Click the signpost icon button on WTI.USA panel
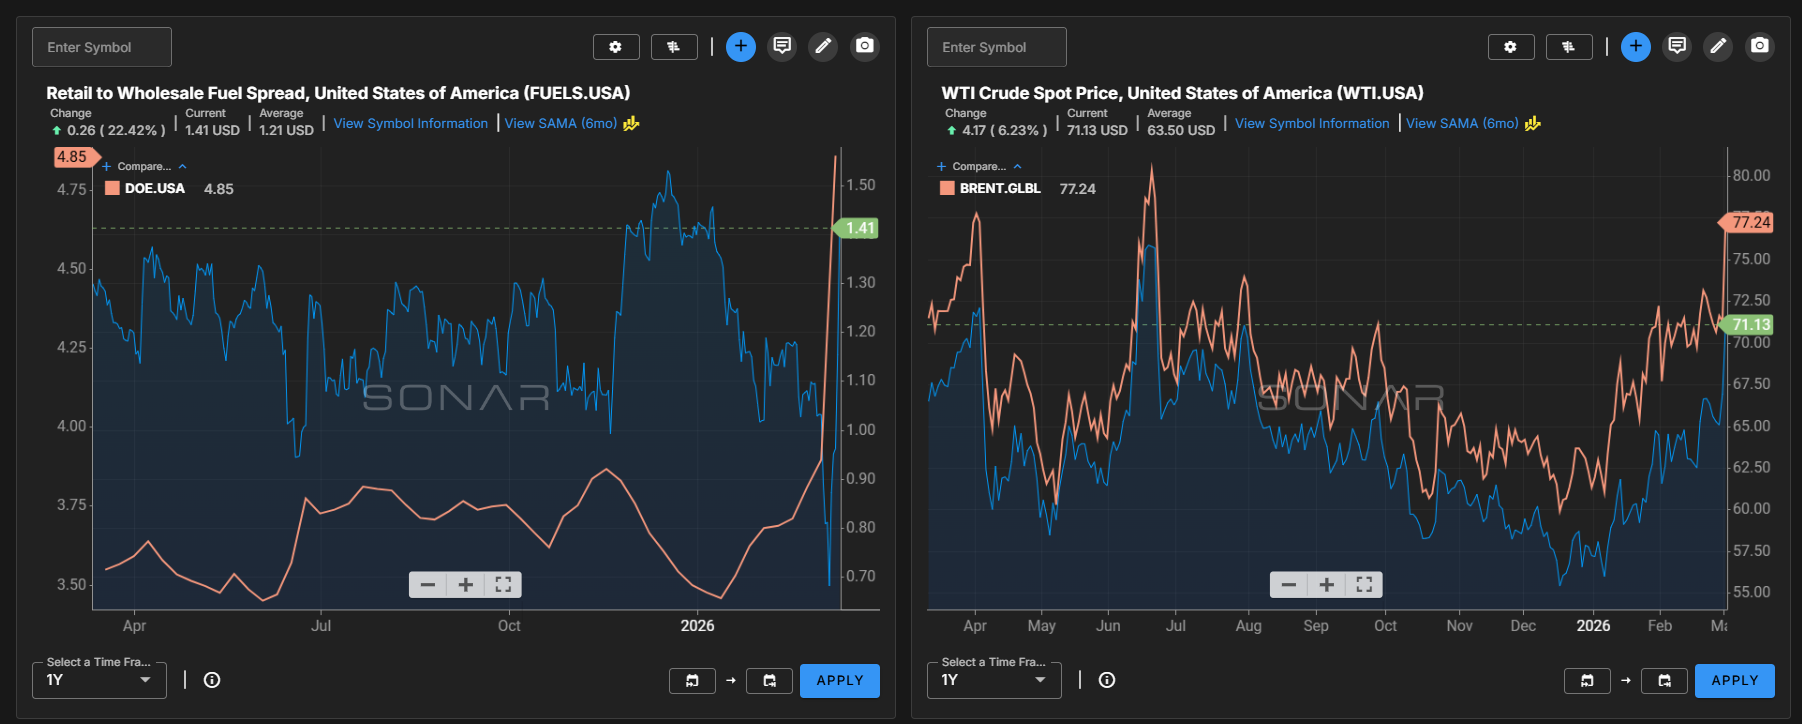 pos(1569,47)
